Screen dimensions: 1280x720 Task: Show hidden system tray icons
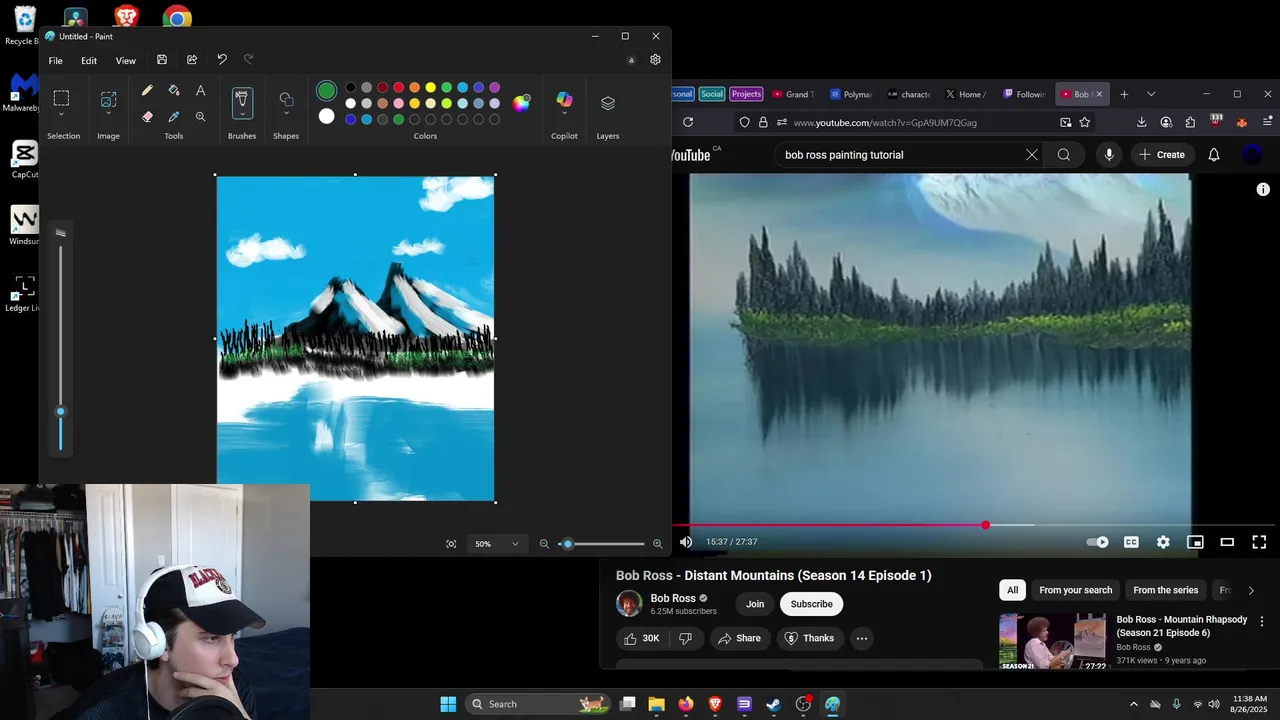1133,704
